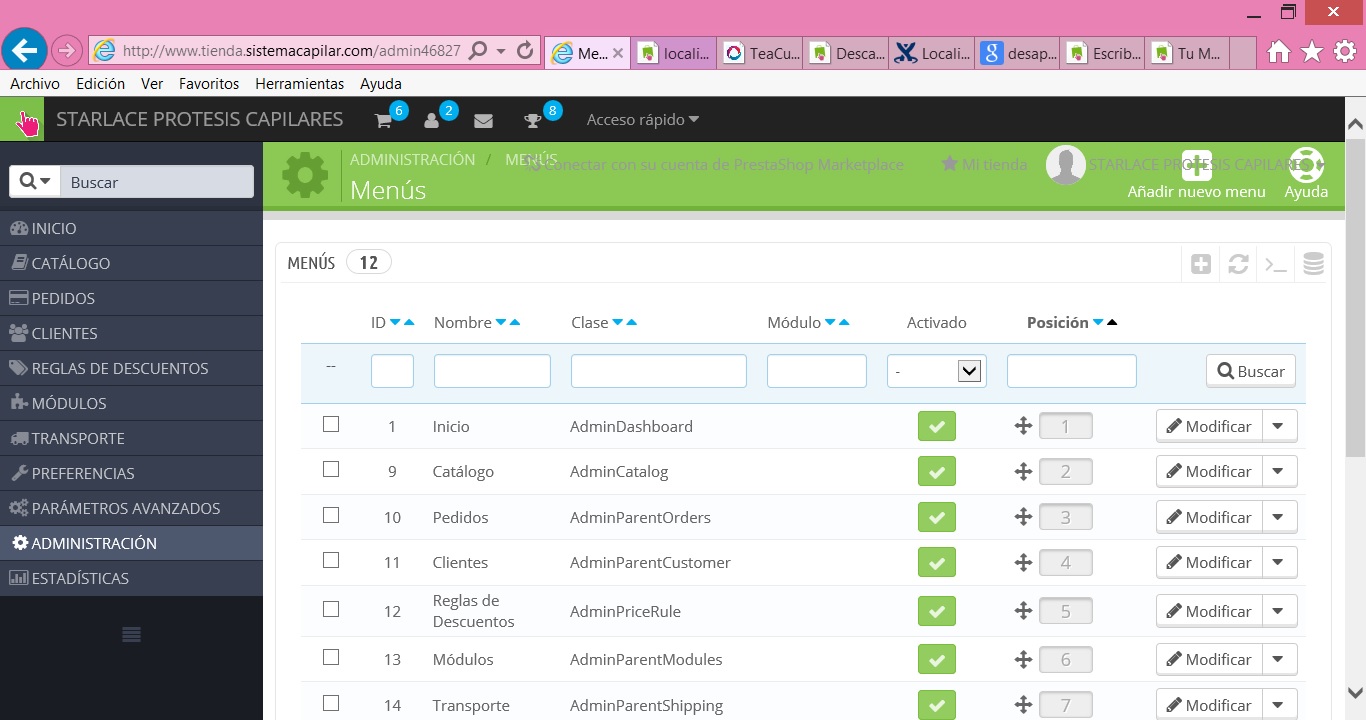Check the box for Inicio row
1366x720 pixels.
331,424
